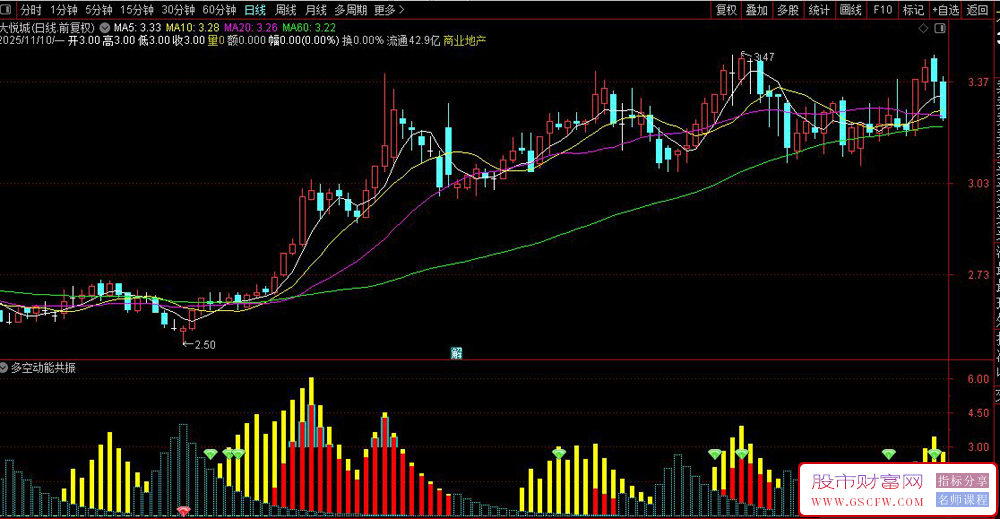Open the 多股 multi-stock view
Viewport: 1000px width, 519px height.
[x=788, y=10]
